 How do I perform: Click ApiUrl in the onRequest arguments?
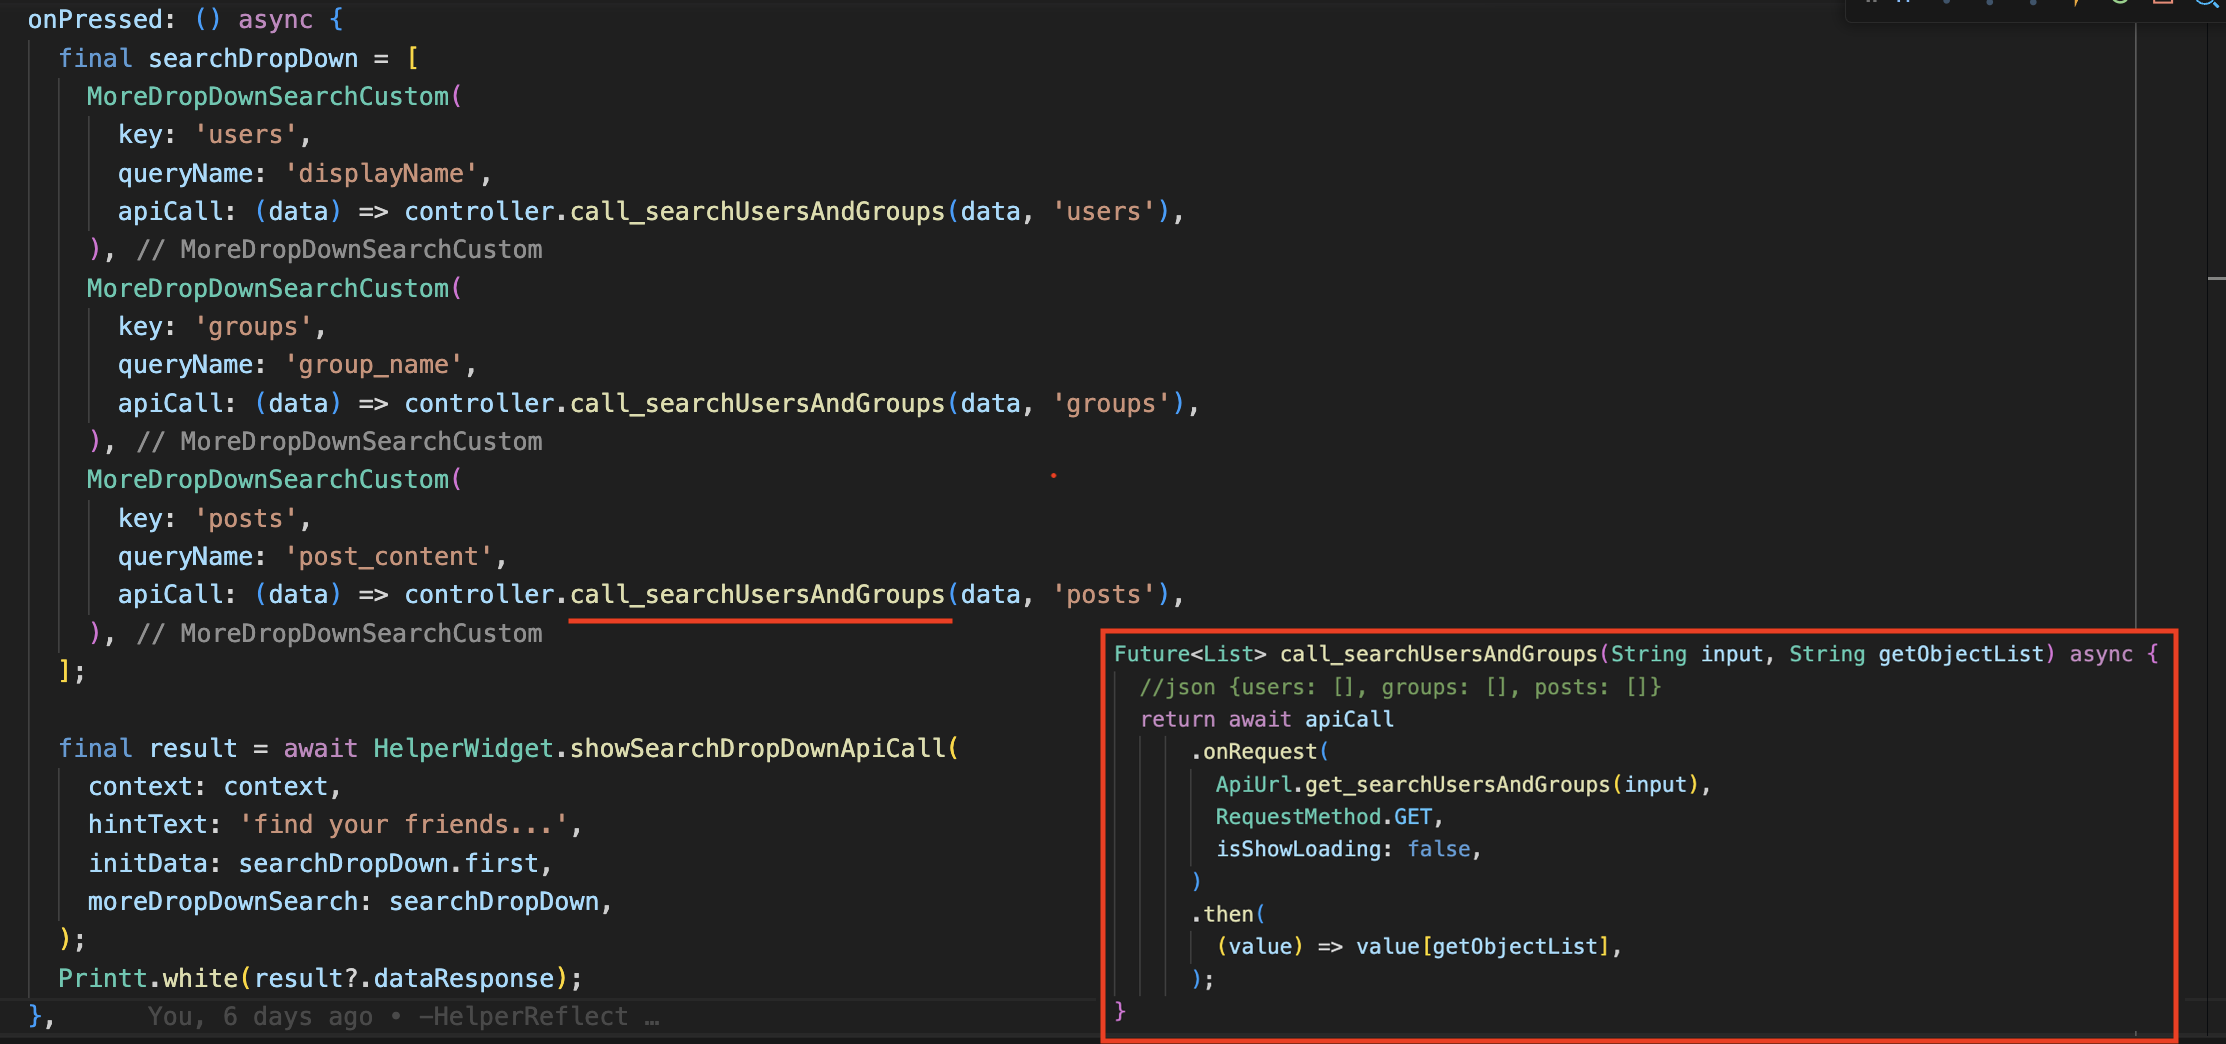pyautogui.click(x=1253, y=784)
